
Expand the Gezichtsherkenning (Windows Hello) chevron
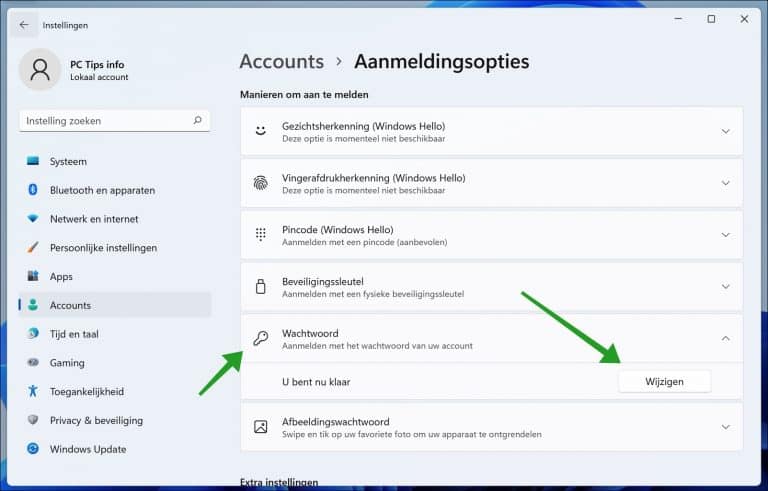(725, 131)
